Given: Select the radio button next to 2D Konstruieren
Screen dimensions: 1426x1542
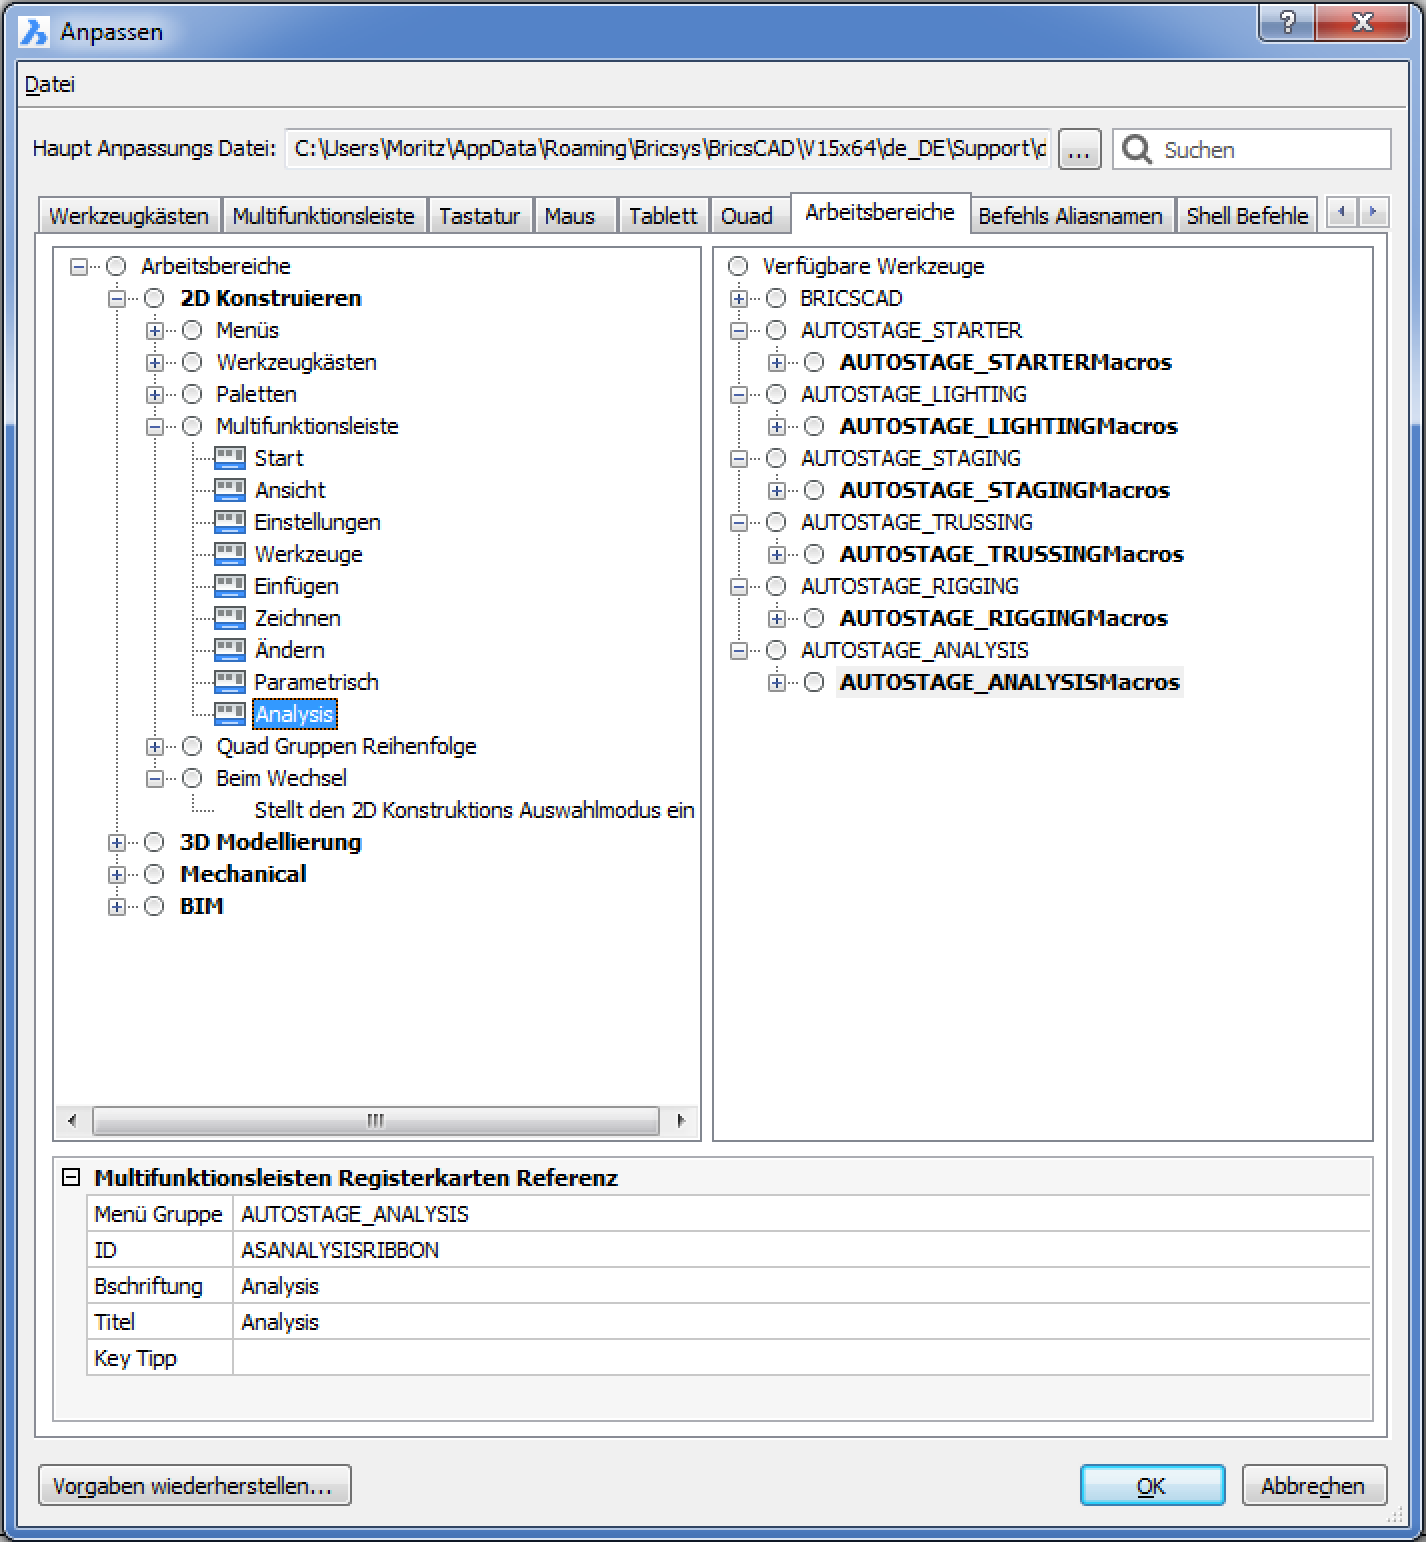Looking at the screenshot, I should click(x=154, y=297).
